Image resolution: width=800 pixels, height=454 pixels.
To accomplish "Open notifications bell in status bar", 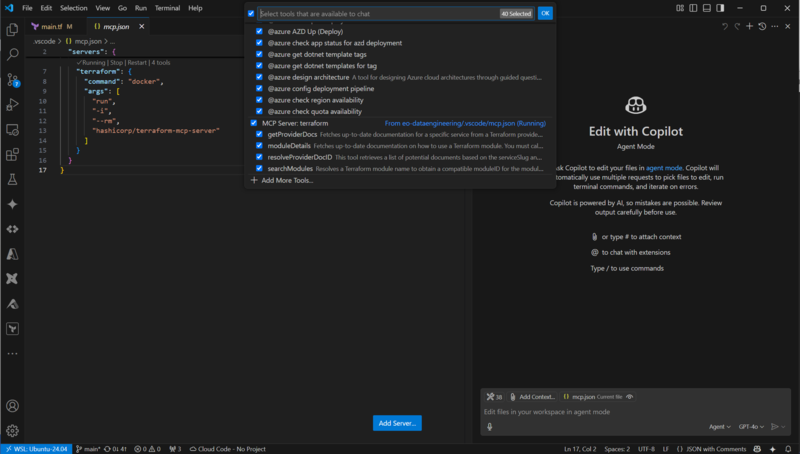I will click(788, 449).
